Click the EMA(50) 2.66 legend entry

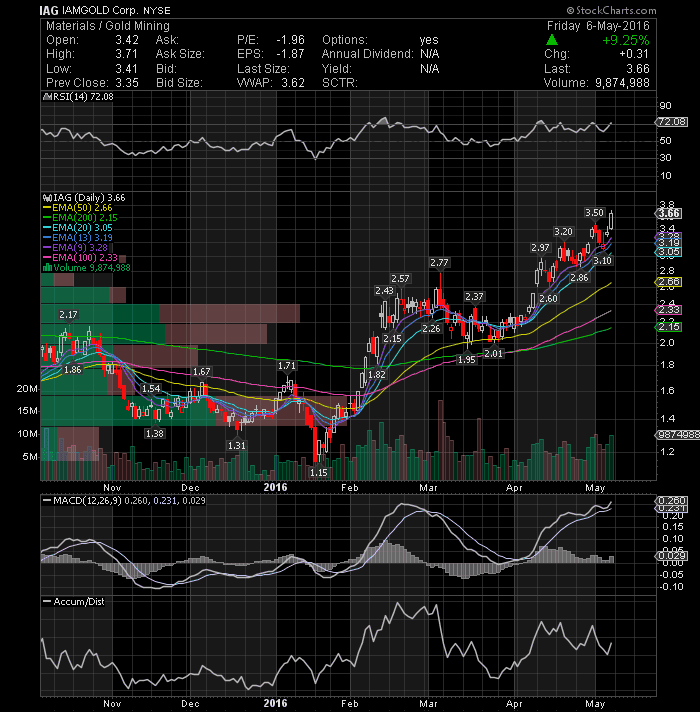click(82, 208)
